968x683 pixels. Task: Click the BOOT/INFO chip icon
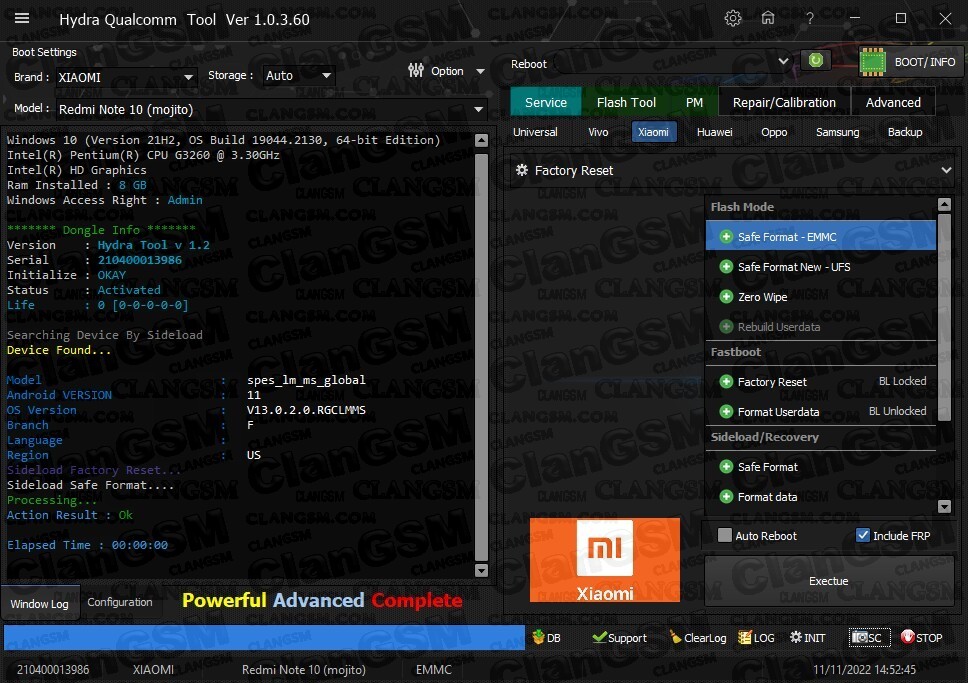(872, 62)
